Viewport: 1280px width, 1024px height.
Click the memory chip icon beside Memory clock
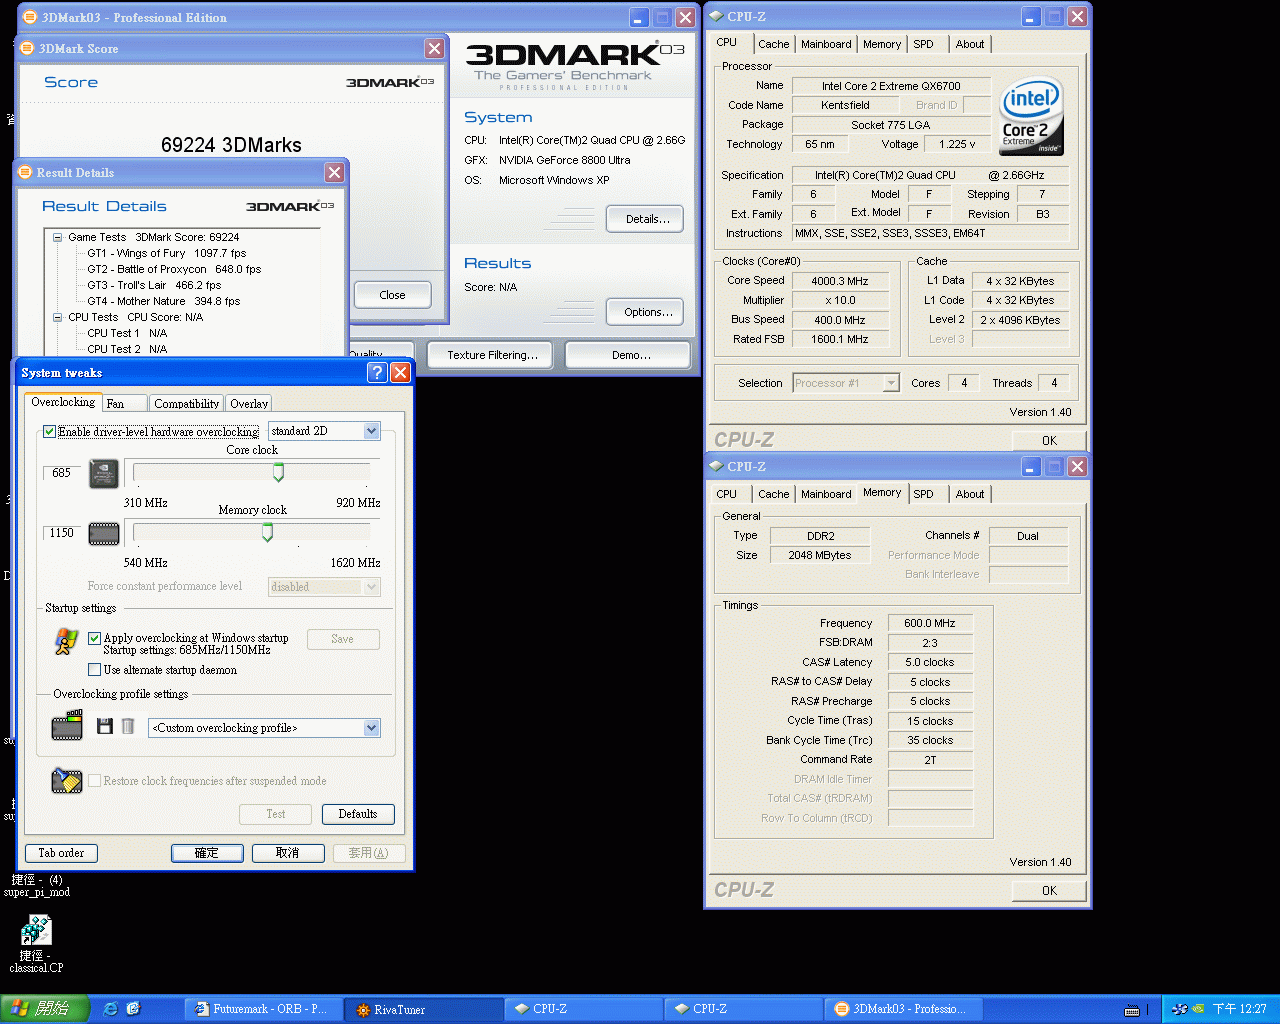pyautogui.click(x=104, y=534)
